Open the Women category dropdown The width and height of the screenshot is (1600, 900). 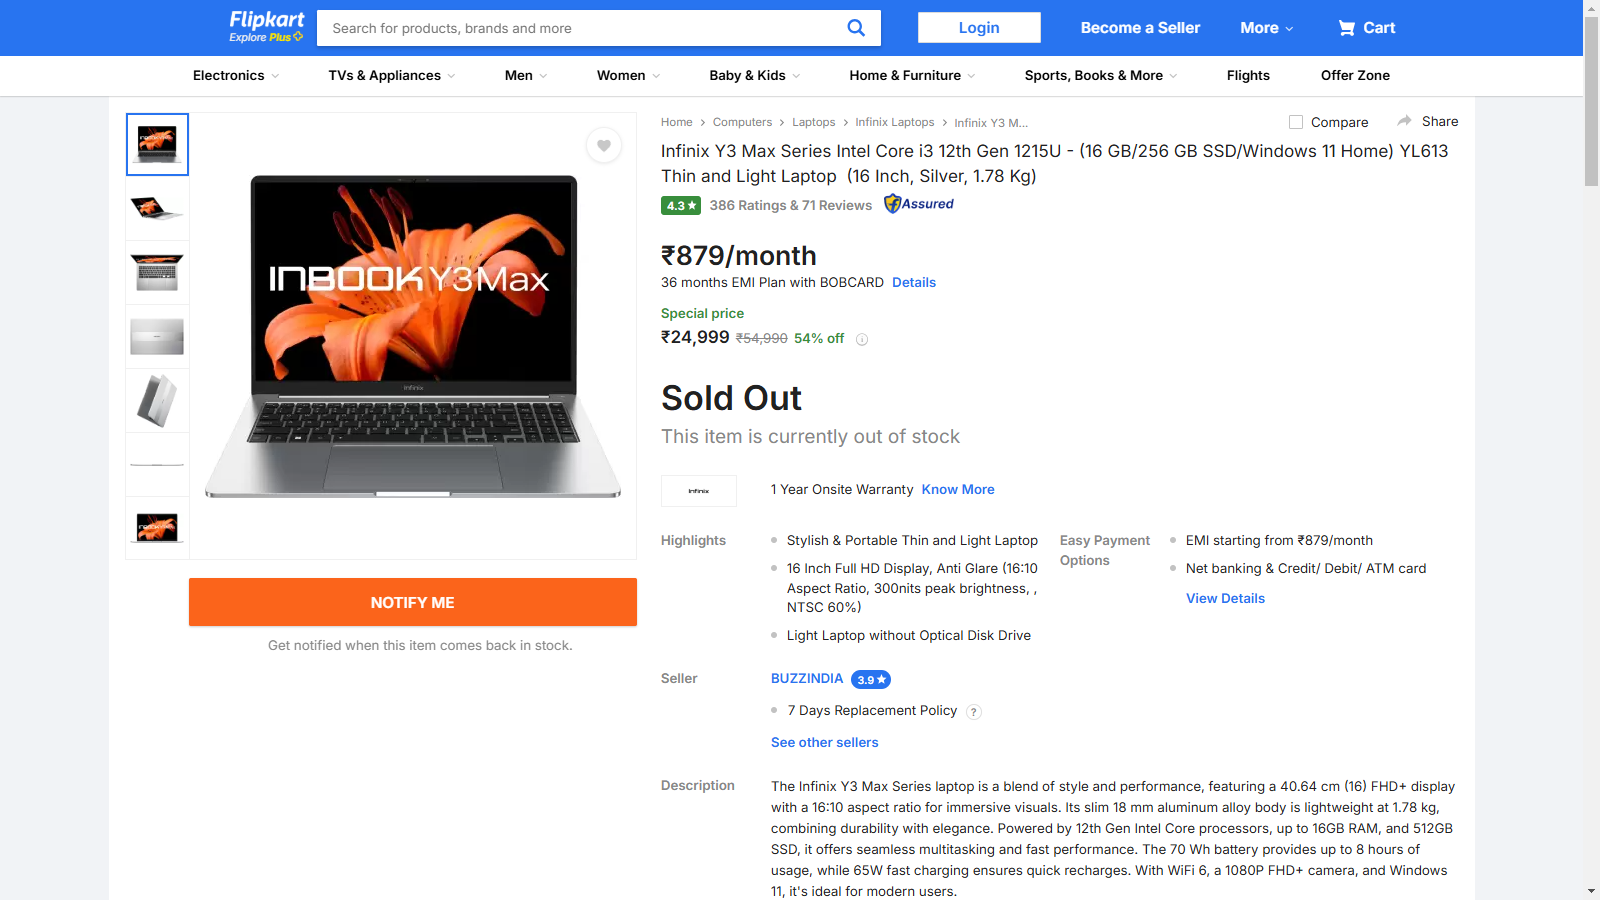tap(626, 75)
